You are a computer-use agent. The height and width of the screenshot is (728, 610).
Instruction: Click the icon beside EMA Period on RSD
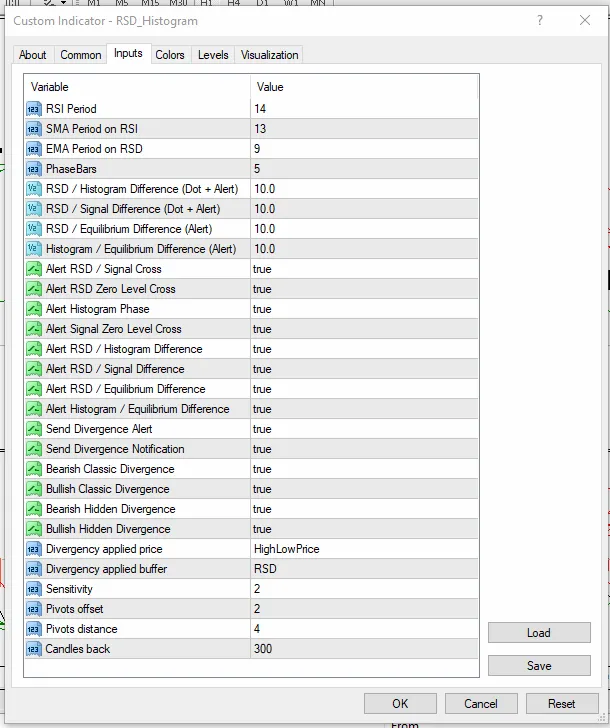tap(34, 149)
